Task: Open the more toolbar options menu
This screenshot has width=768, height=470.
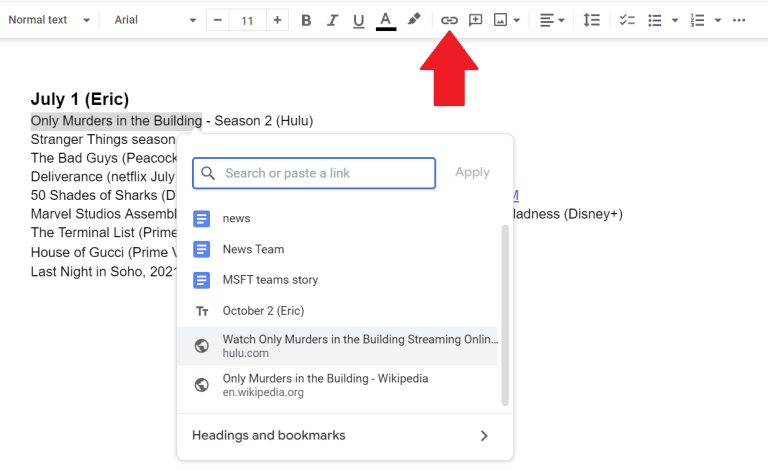Action: coord(739,20)
